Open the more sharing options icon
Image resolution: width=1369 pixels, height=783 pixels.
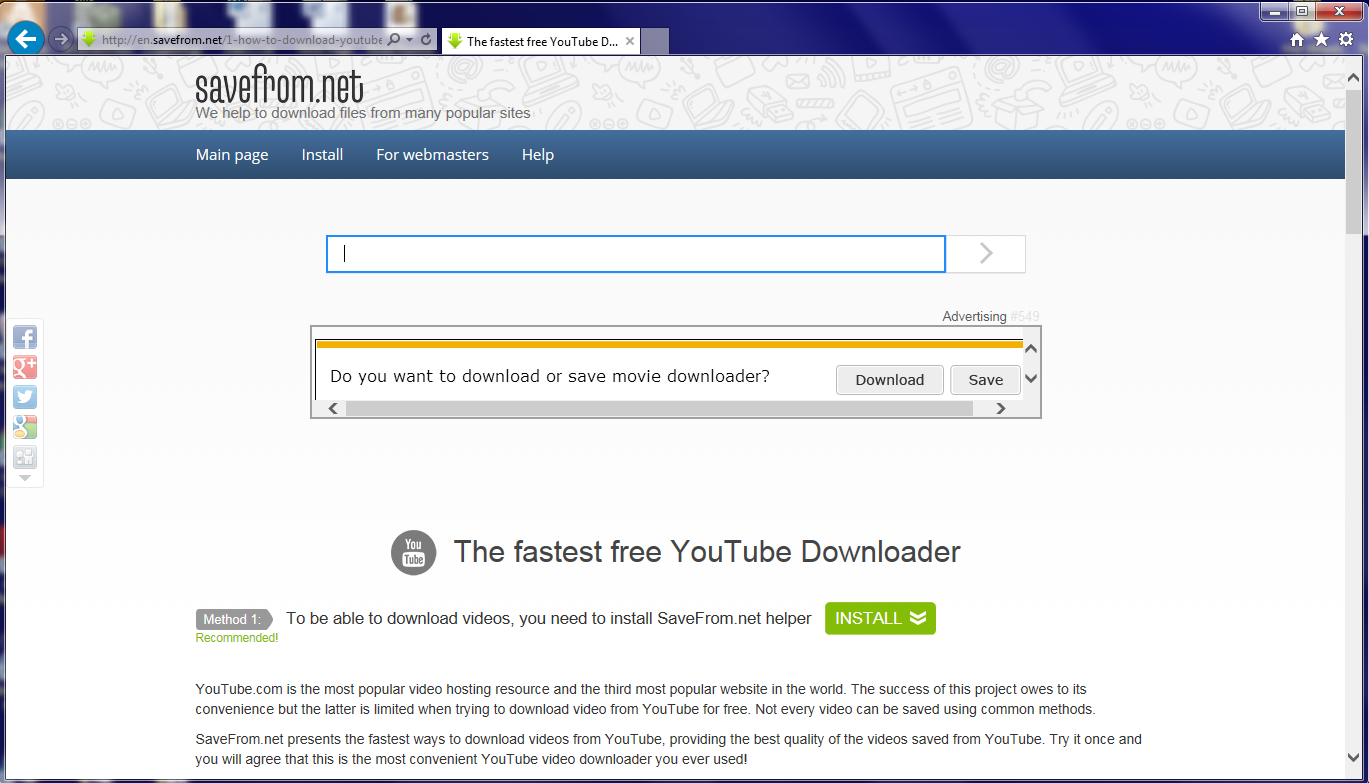click(25, 457)
